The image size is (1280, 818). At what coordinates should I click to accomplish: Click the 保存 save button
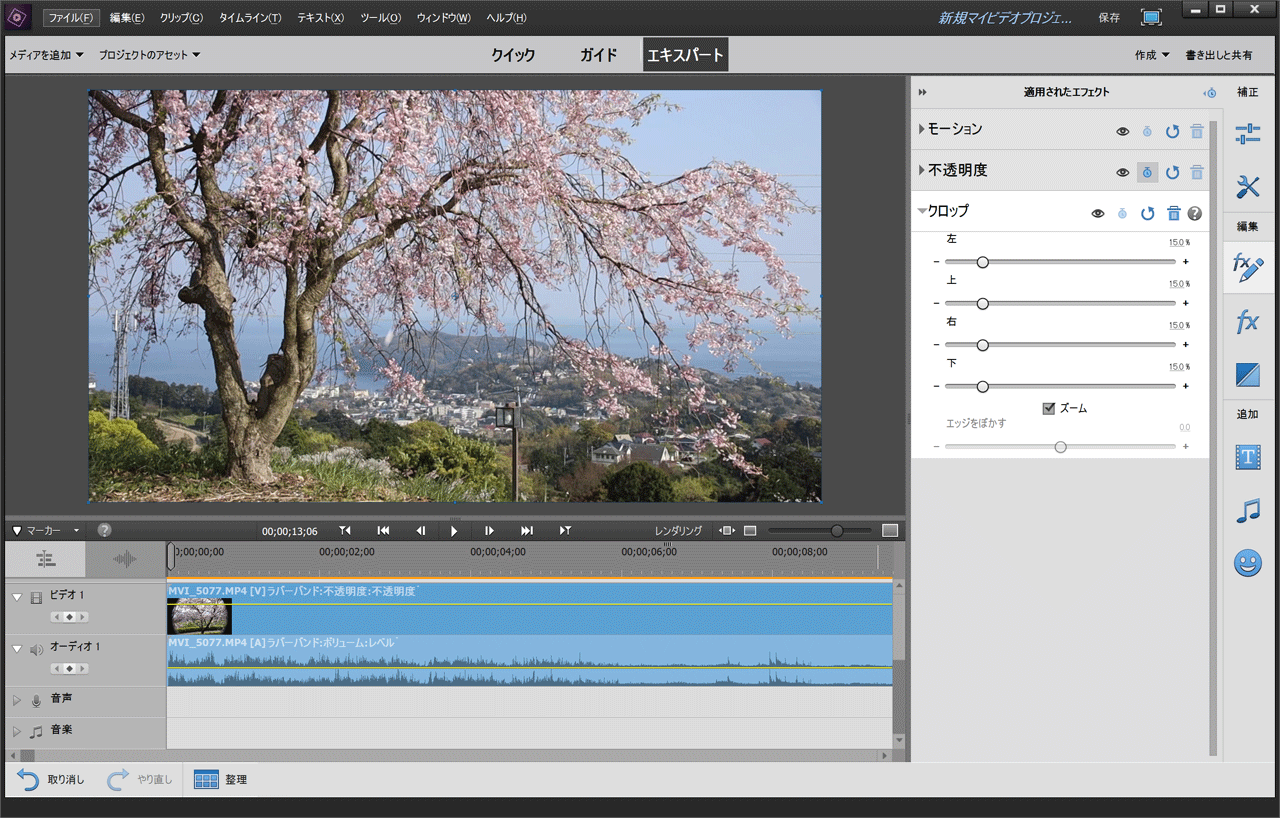[x=1109, y=18]
